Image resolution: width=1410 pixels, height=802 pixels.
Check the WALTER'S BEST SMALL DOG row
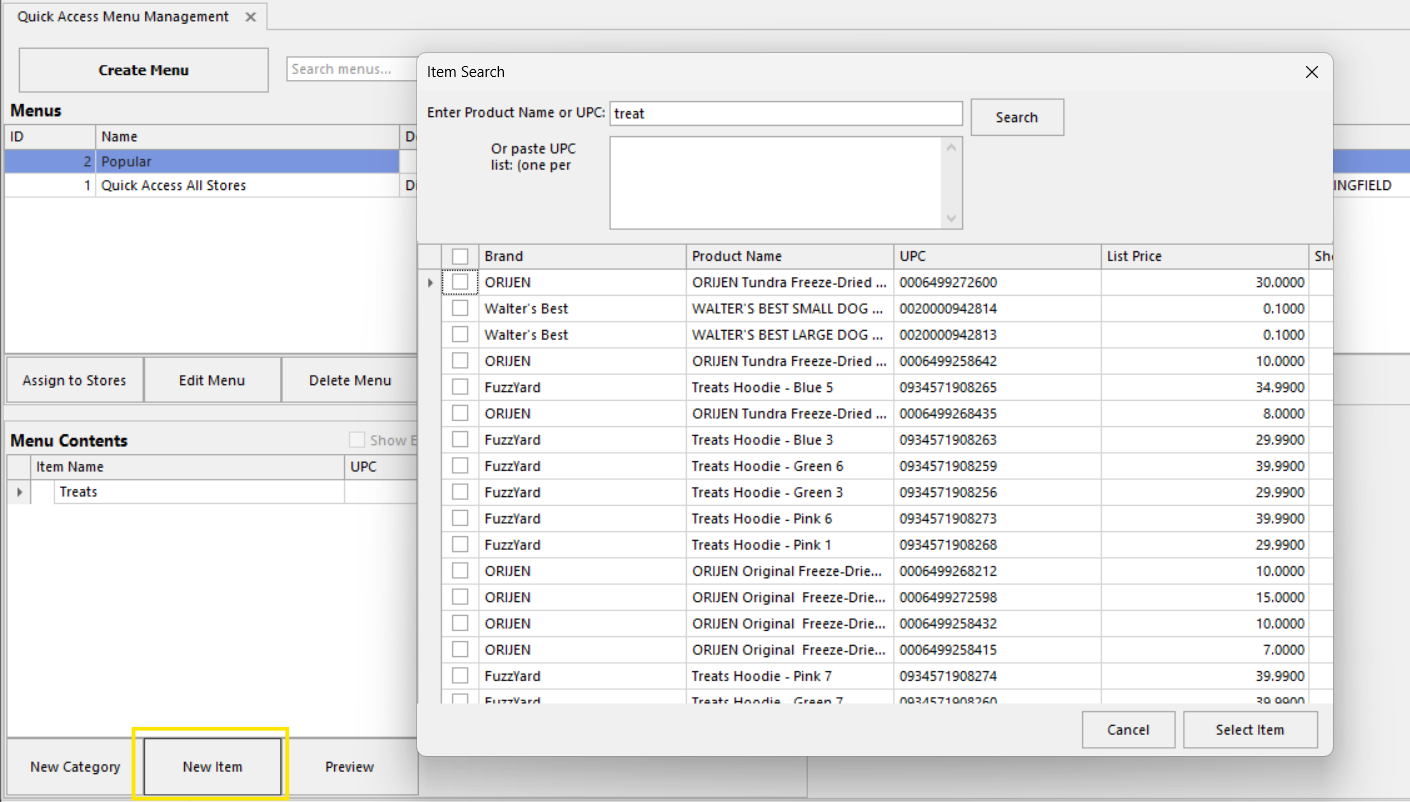[x=460, y=309]
